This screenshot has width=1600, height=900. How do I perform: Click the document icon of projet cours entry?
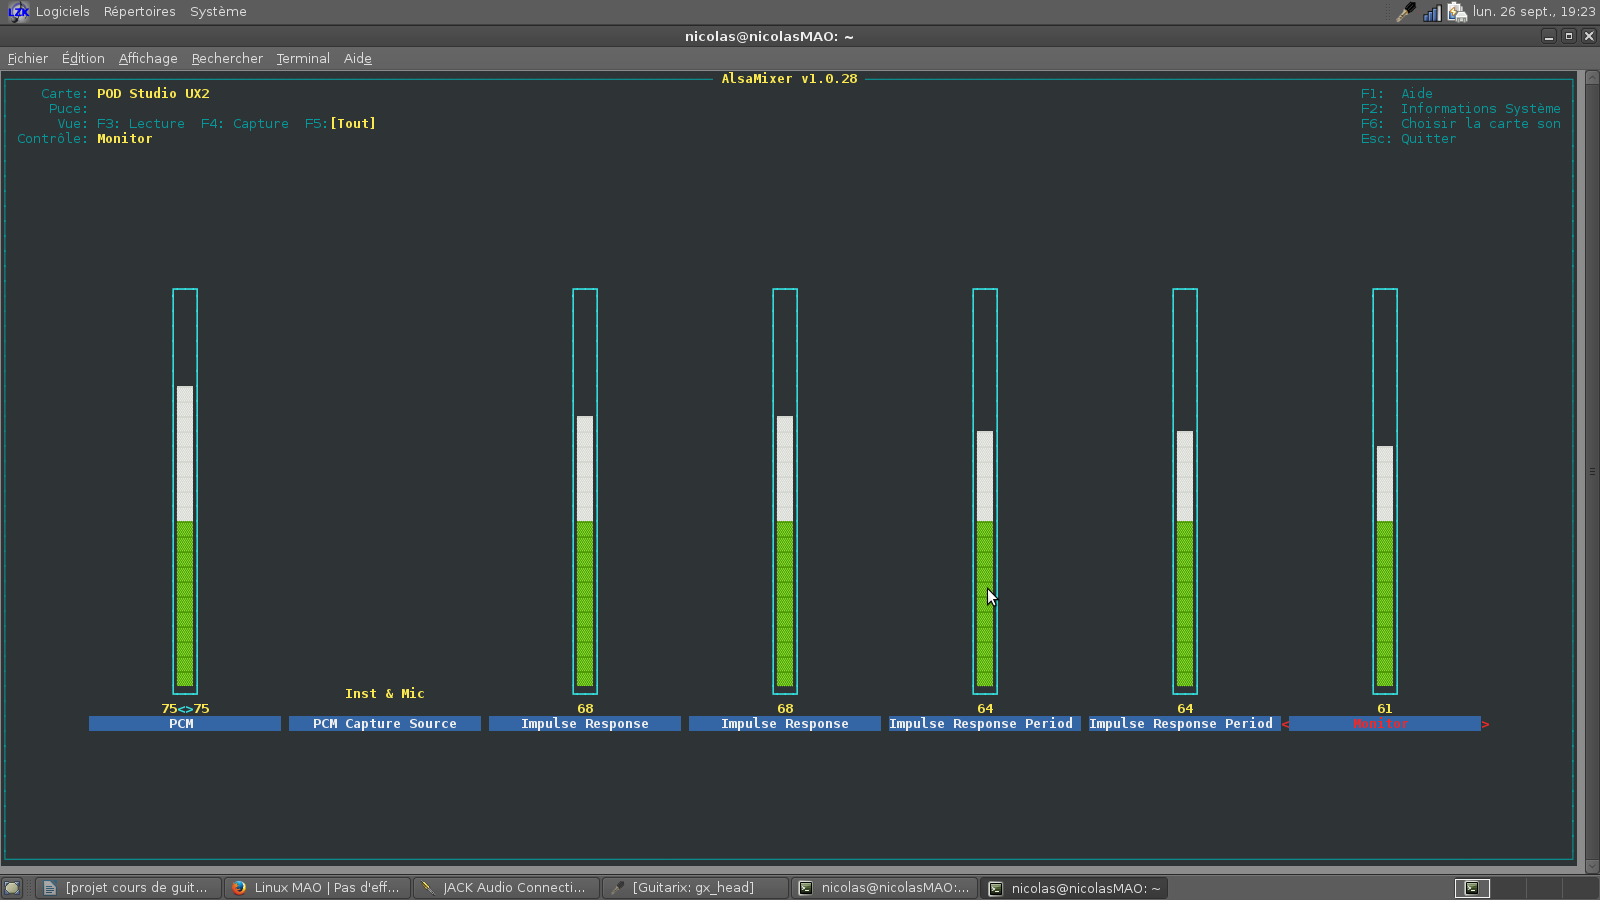click(x=50, y=888)
